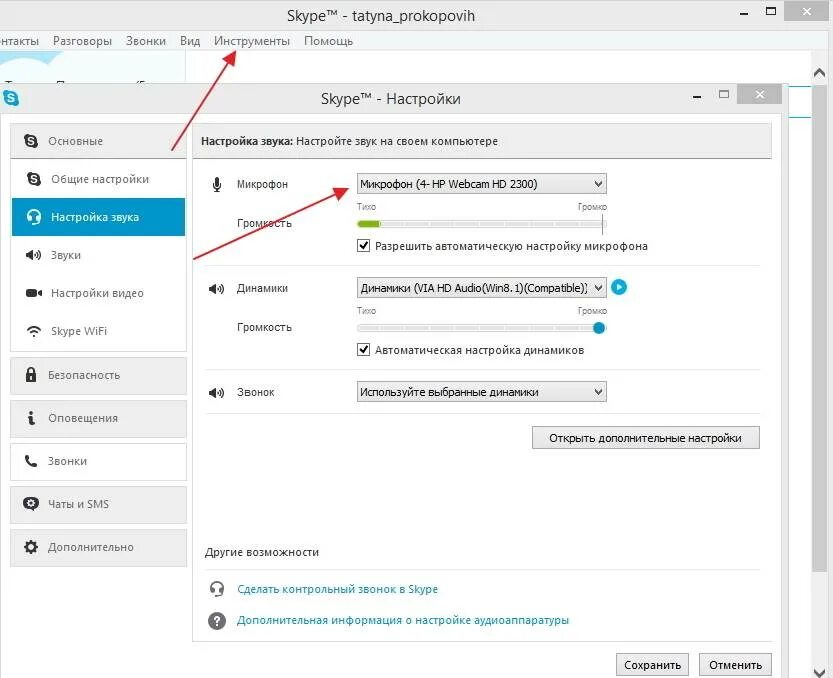
Task: Click the chat bubble icon of Чаты и SMS
Action: tap(31, 504)
